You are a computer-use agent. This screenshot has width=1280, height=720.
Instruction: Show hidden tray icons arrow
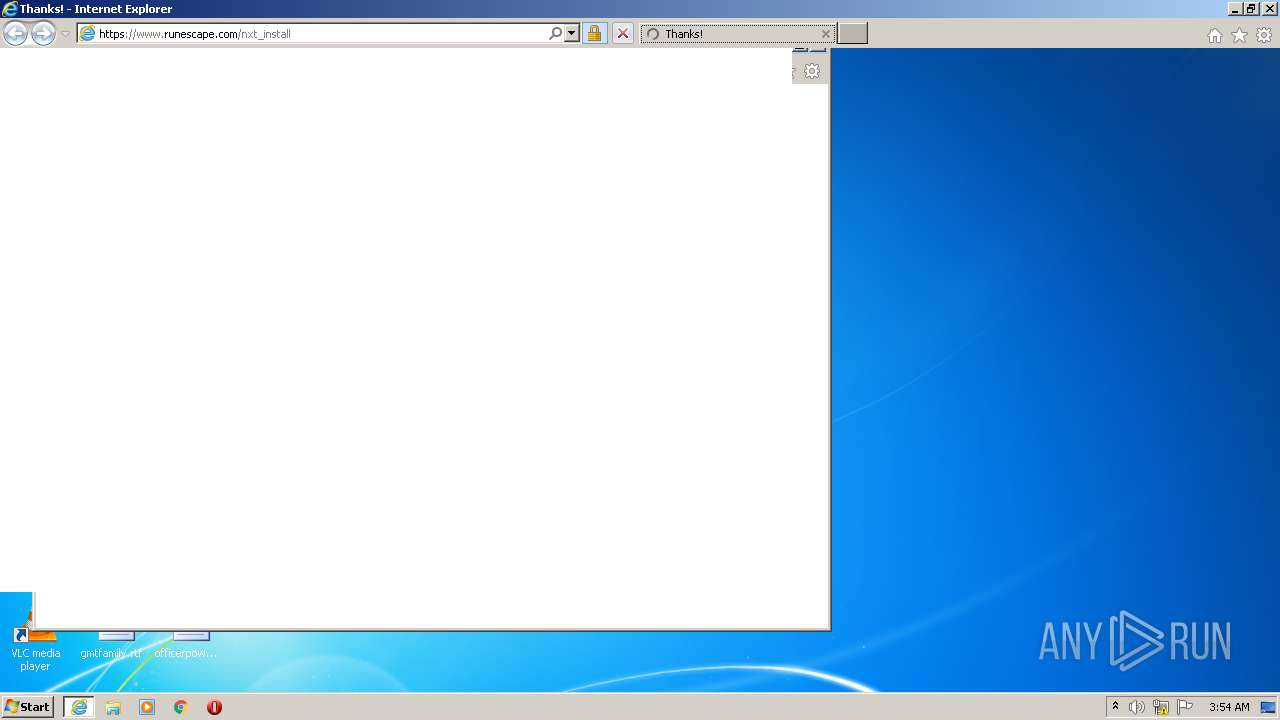click(x=1115, y=707)
